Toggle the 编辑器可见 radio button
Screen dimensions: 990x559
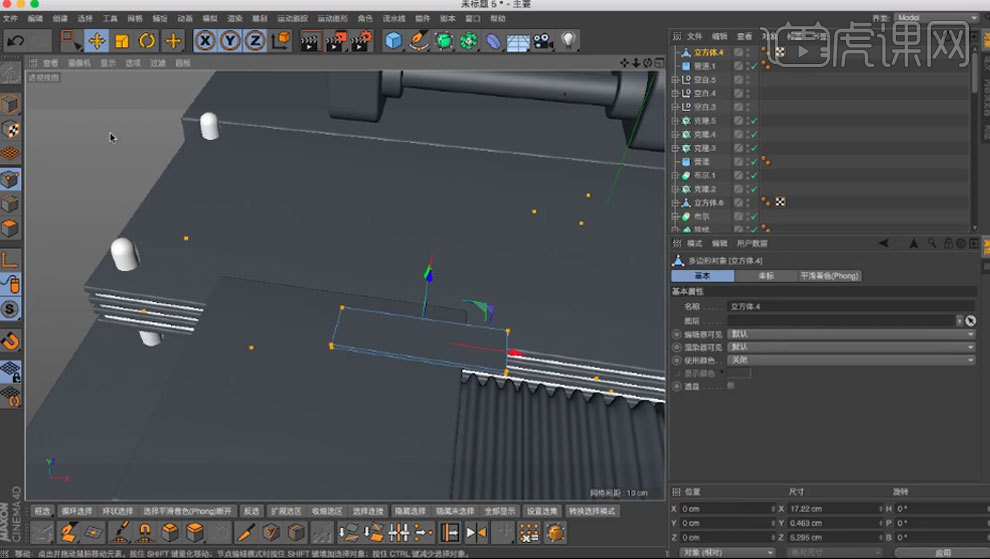tap(676, 334)
